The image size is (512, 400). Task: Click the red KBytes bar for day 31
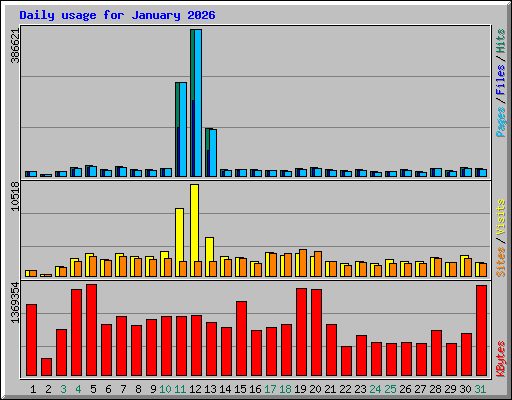[482, 331]
